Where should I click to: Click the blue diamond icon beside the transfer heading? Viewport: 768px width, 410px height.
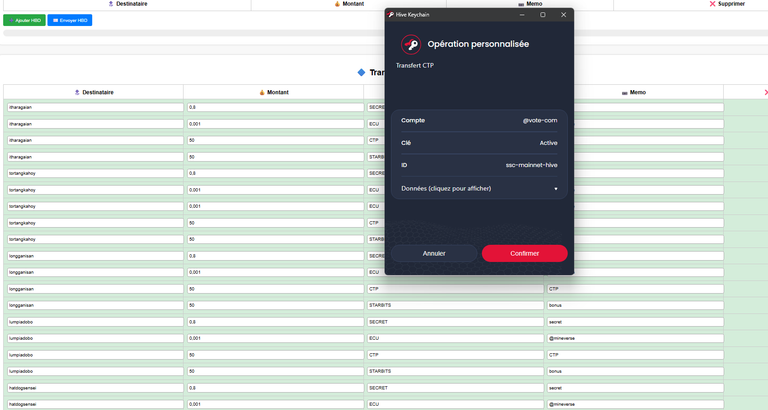pos(361,72)
